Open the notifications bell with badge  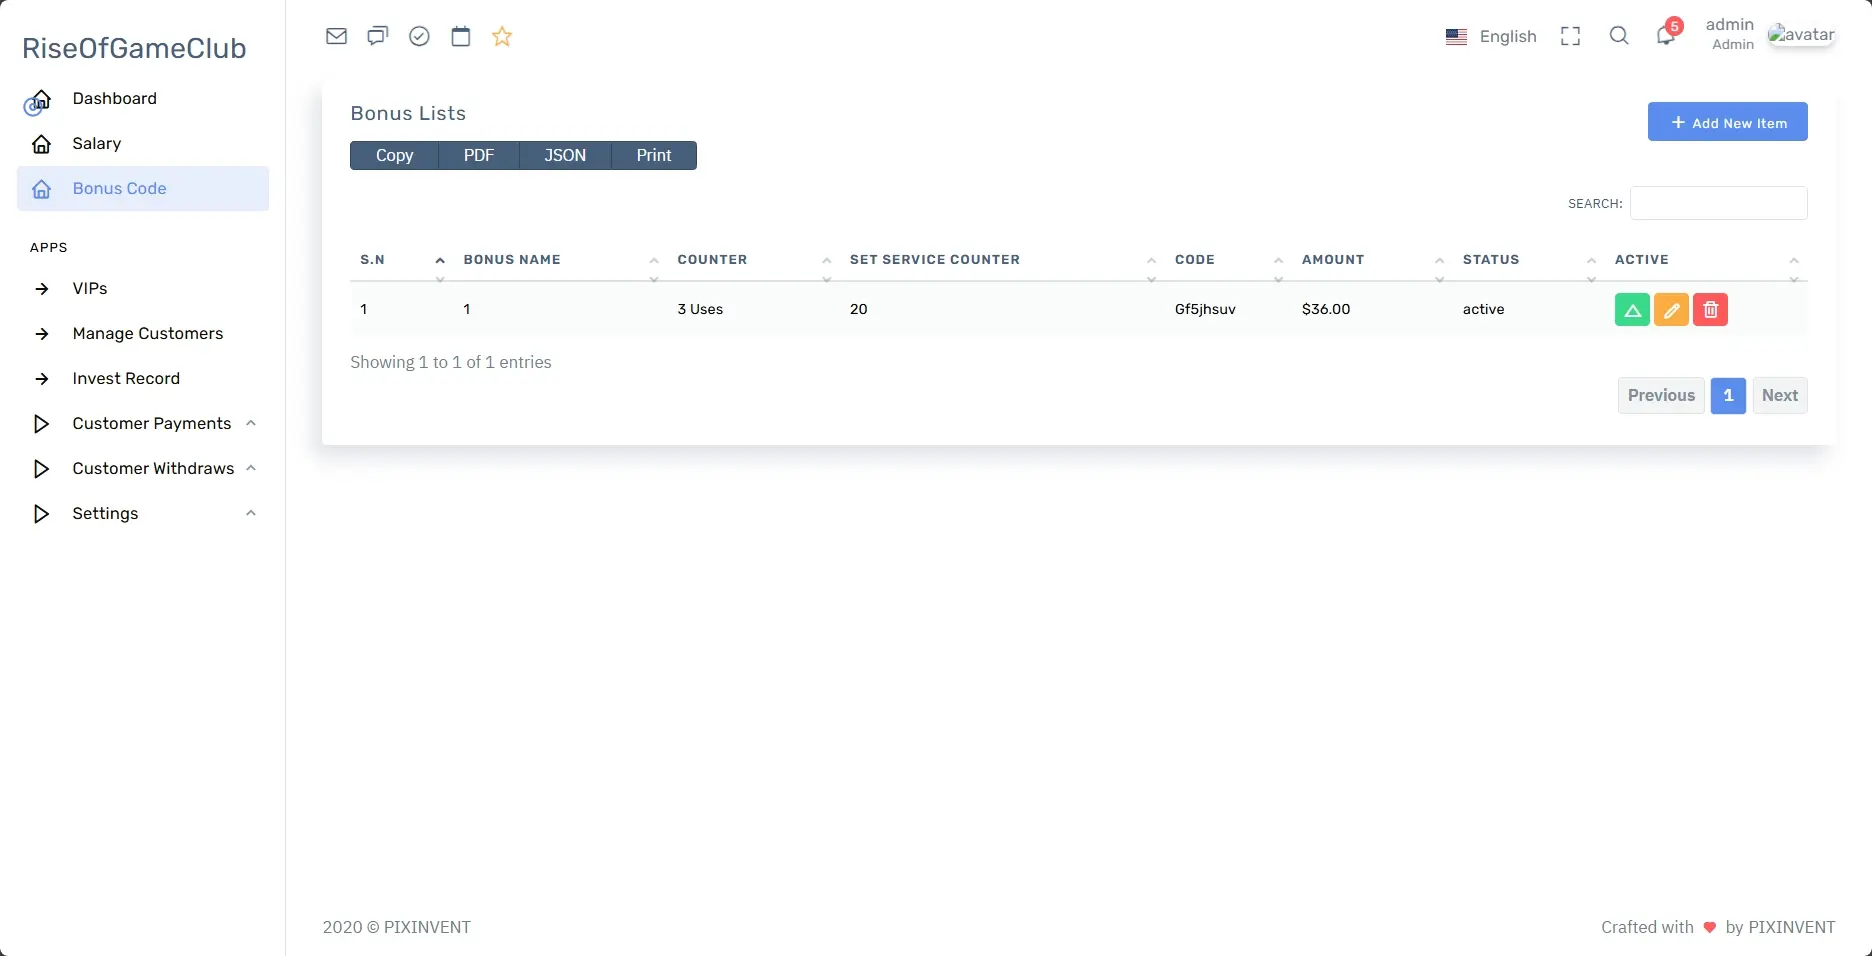(1665, 36)
